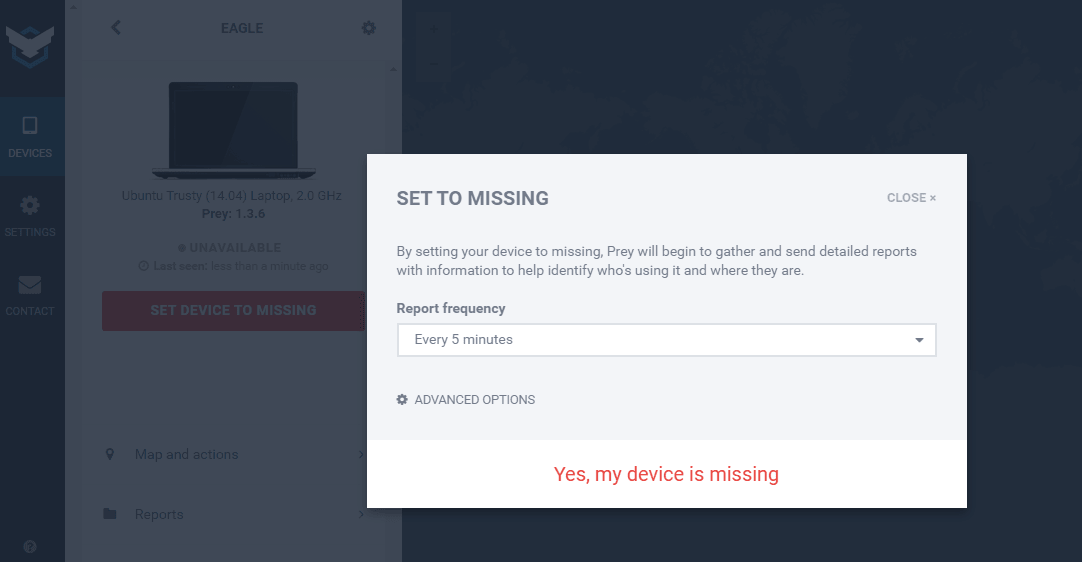Expand Advanced Options section
The image size is (1082, 562).
click(x=474, y=400)
